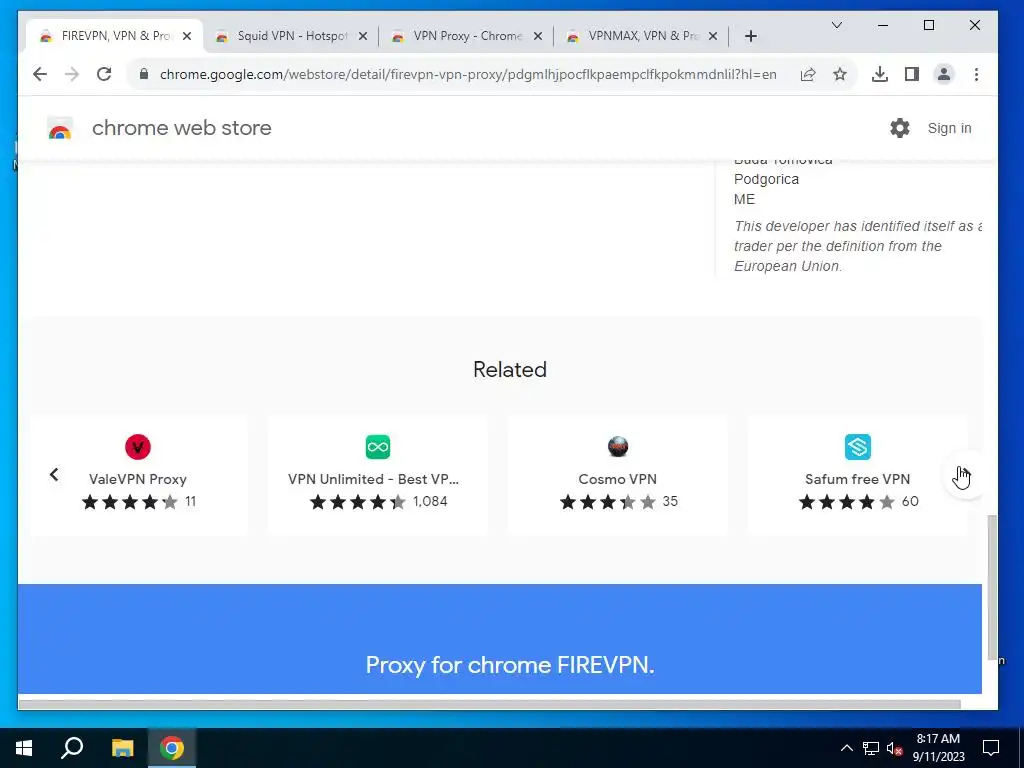Click 'Proxy for chrome FIREVPN.' banner text

509,665
